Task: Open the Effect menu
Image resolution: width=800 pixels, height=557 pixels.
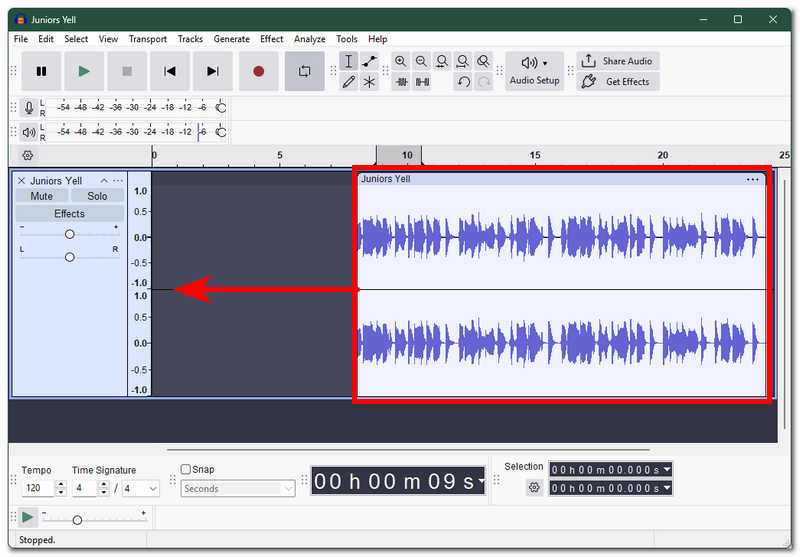Action: [x=271, y=39]
